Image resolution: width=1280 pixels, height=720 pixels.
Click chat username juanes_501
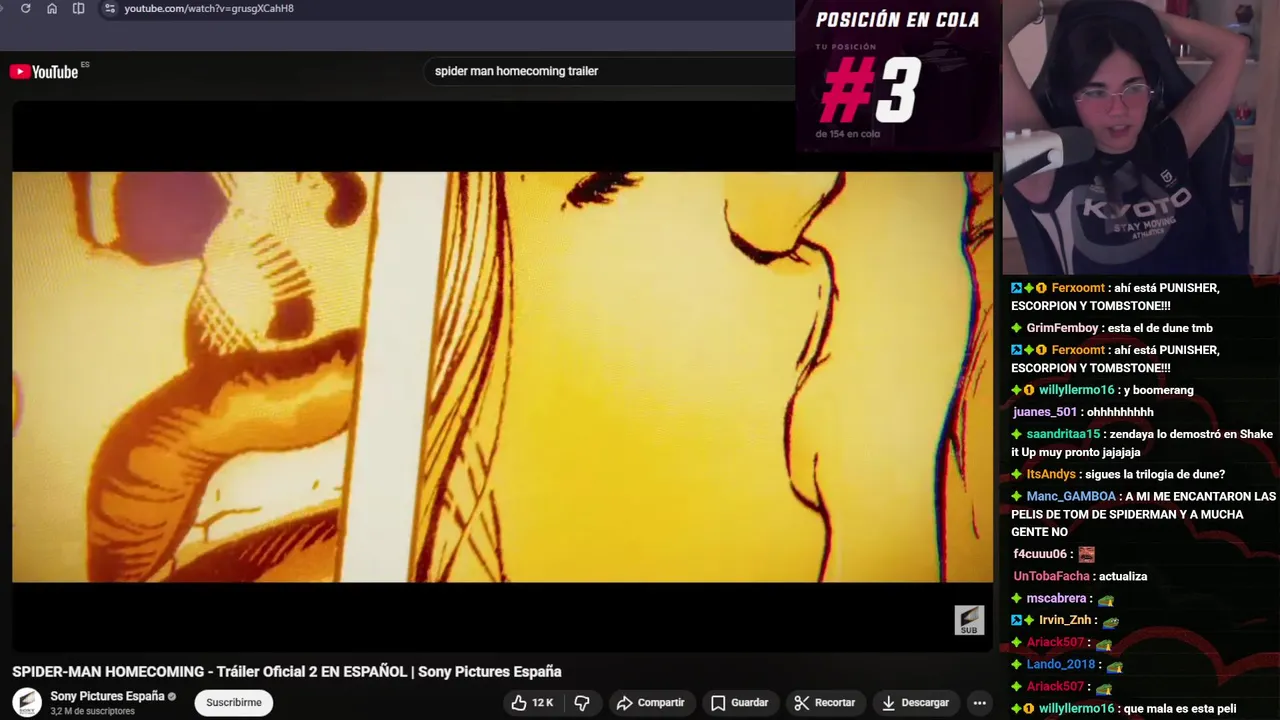click(x=1045, y=412)
